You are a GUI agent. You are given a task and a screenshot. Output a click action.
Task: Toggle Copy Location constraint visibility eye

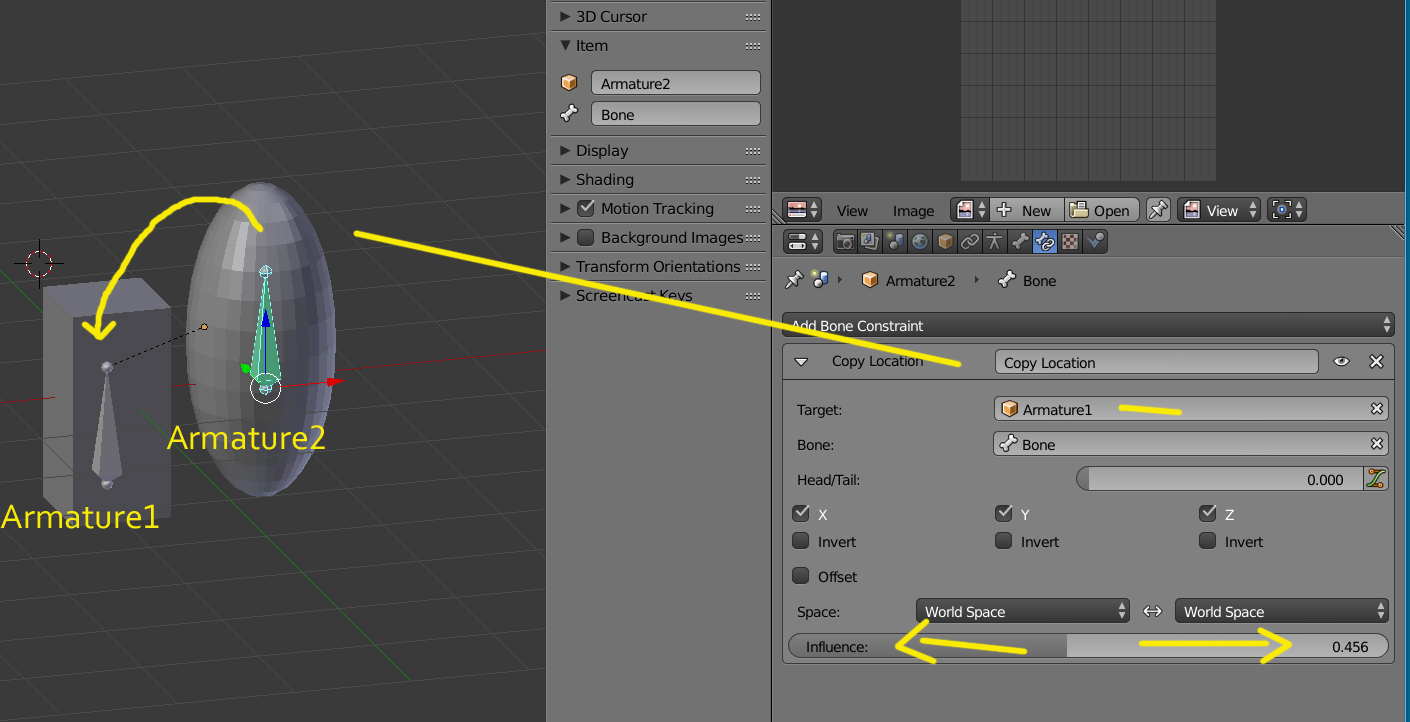tap(1342, 362)
